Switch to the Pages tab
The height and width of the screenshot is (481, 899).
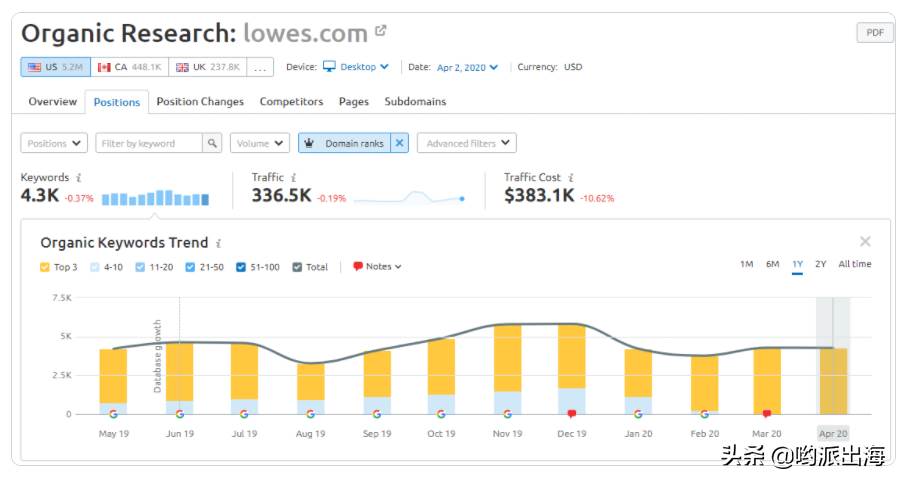point(354,101)
